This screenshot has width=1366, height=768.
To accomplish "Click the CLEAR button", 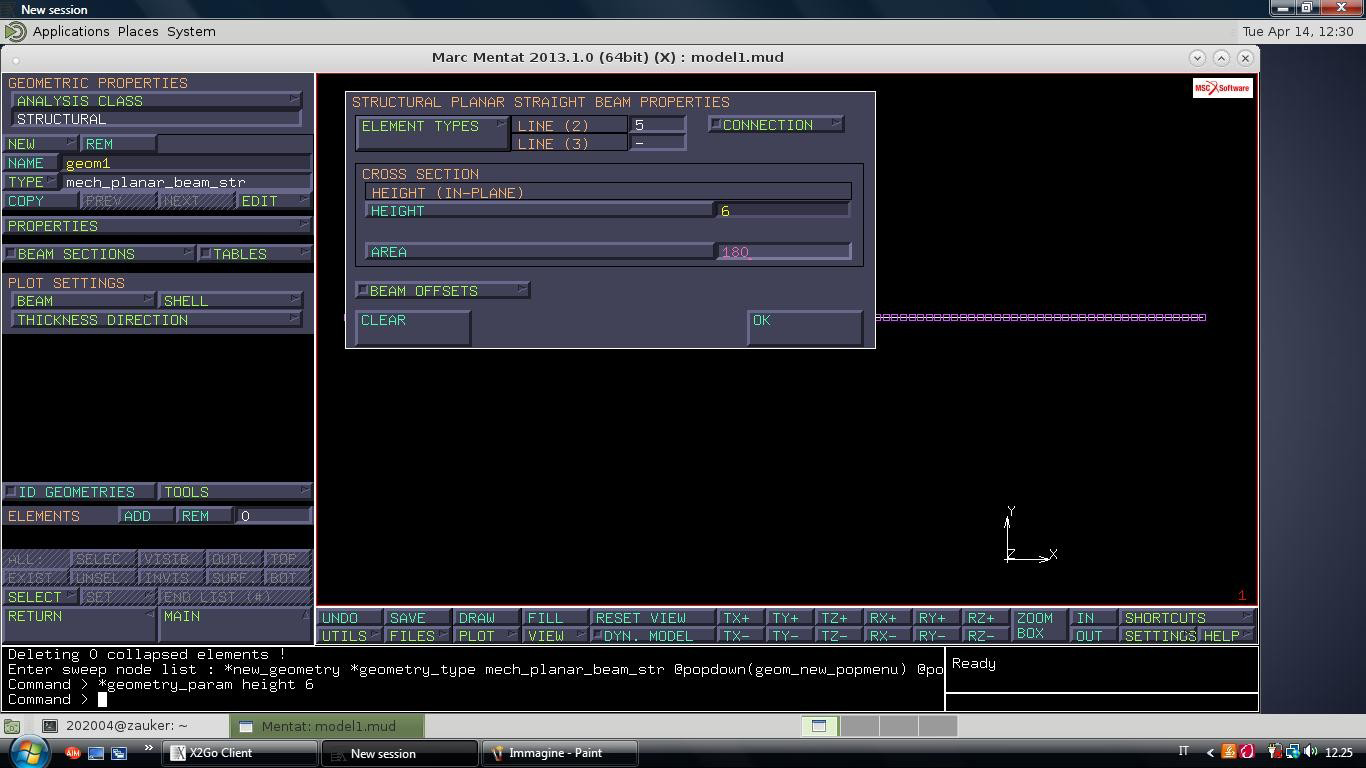I will point(413,327).
